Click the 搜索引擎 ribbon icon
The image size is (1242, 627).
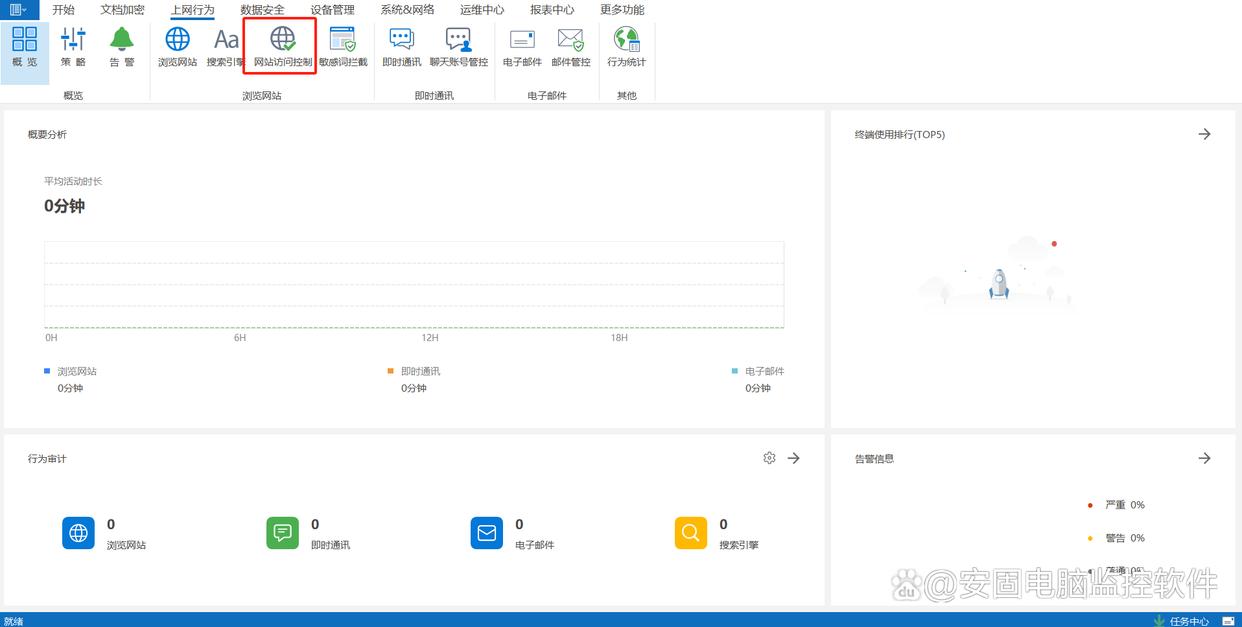(x=226, y=47)
